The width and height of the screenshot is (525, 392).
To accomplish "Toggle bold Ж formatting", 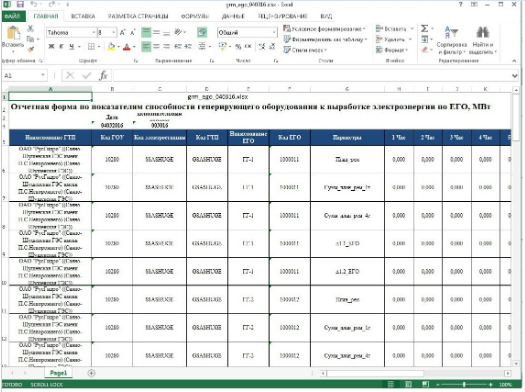I will point(51,47).
